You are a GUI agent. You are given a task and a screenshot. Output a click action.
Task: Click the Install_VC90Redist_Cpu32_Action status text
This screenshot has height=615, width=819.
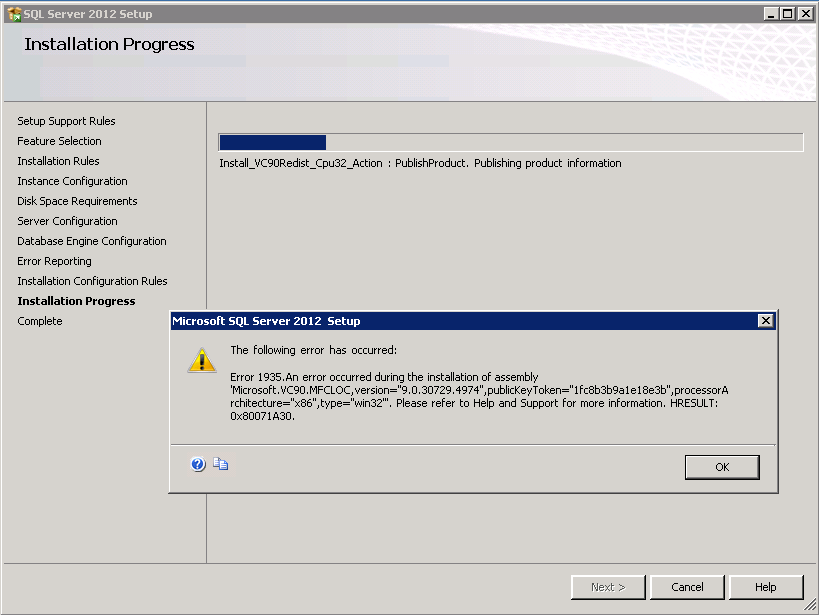click(x=420, y=163)
